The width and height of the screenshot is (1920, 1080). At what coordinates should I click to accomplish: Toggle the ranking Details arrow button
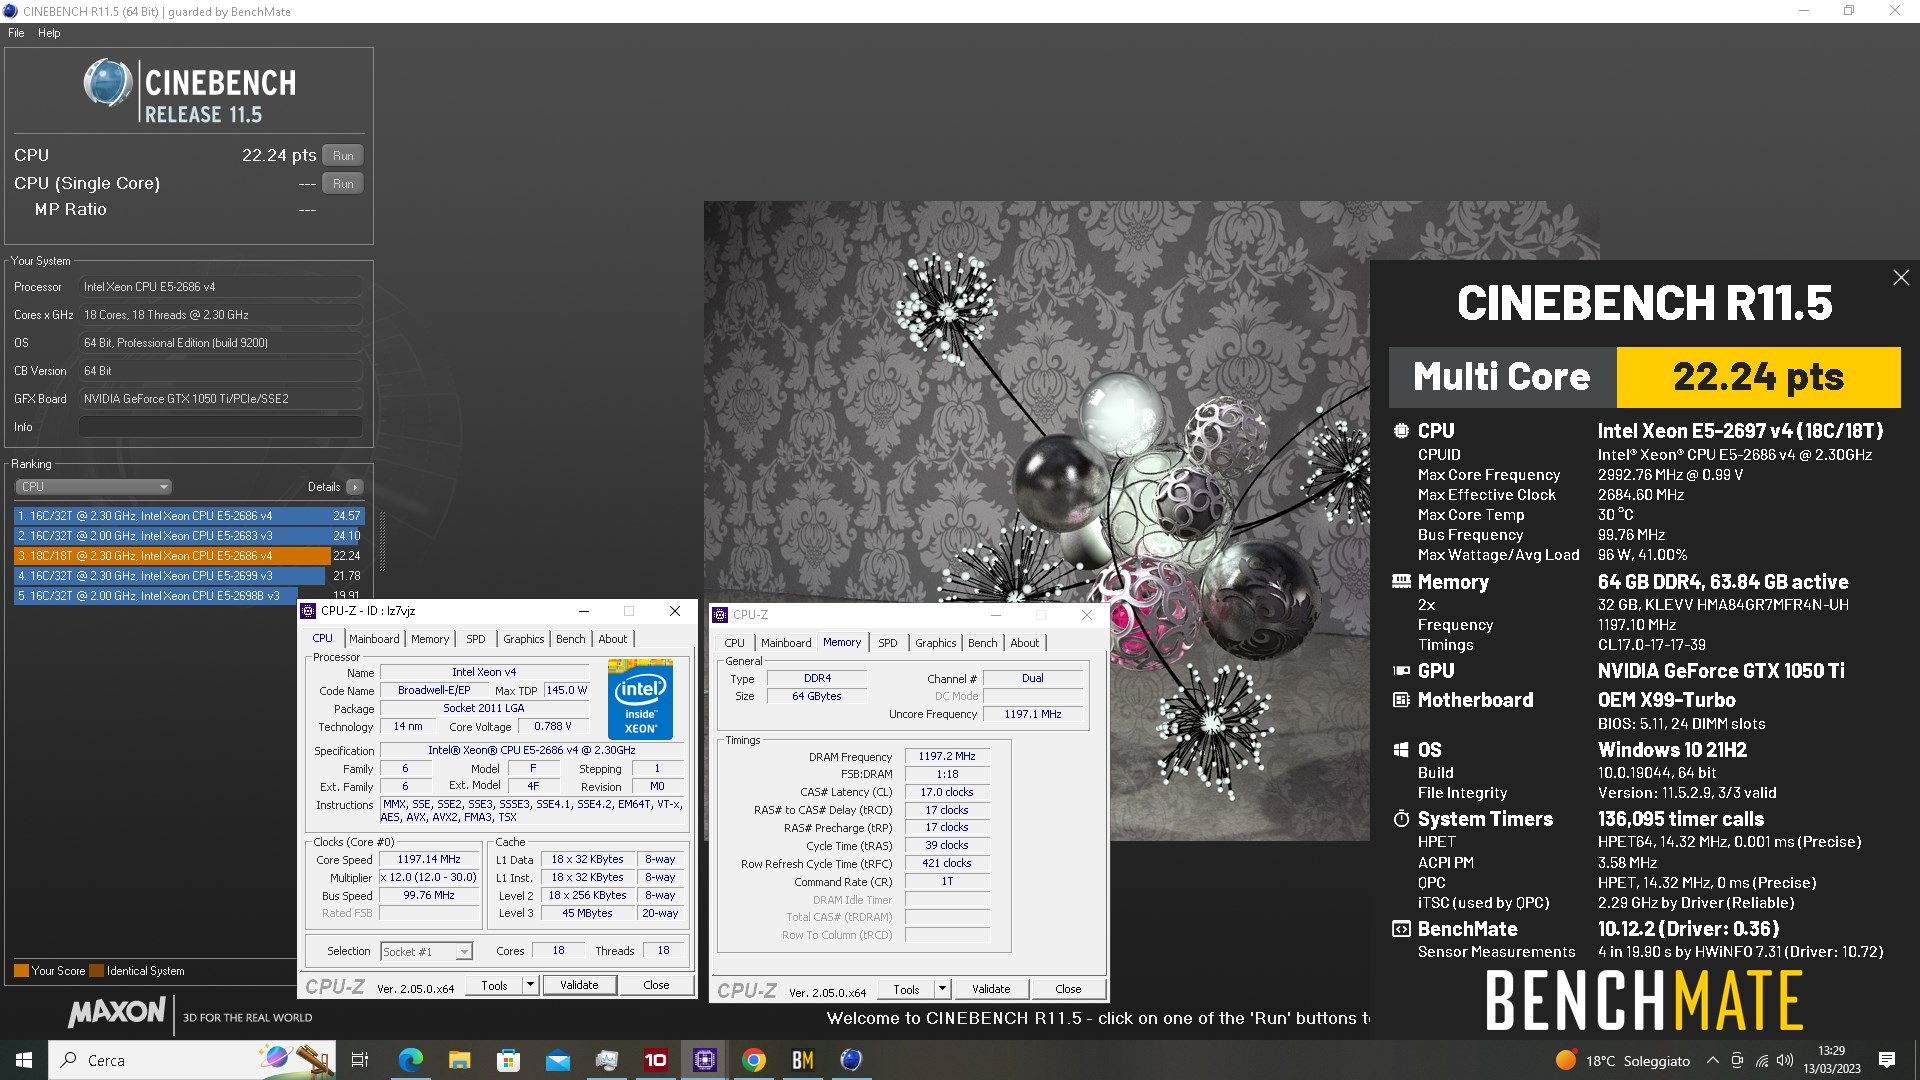point(354,487)
